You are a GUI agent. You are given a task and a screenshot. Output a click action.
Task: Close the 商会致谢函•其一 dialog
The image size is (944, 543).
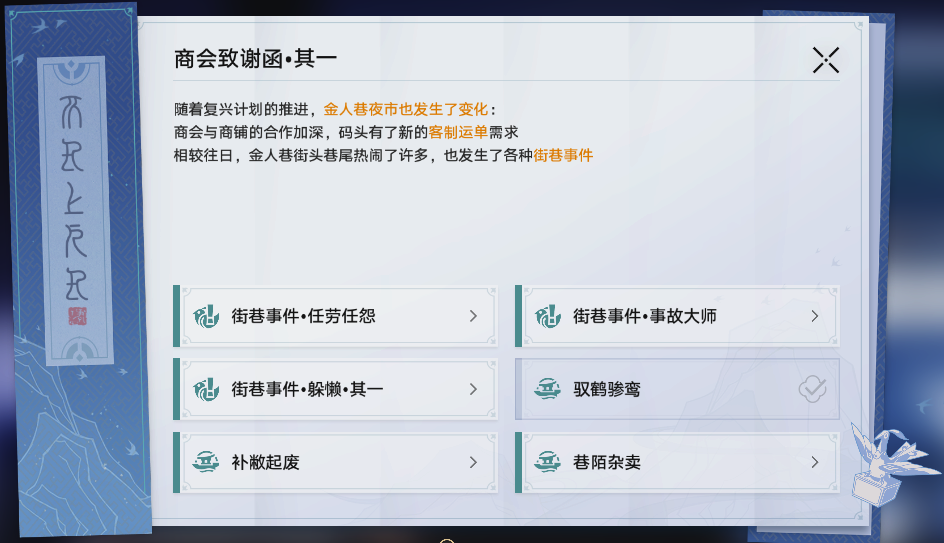point(826,60)
